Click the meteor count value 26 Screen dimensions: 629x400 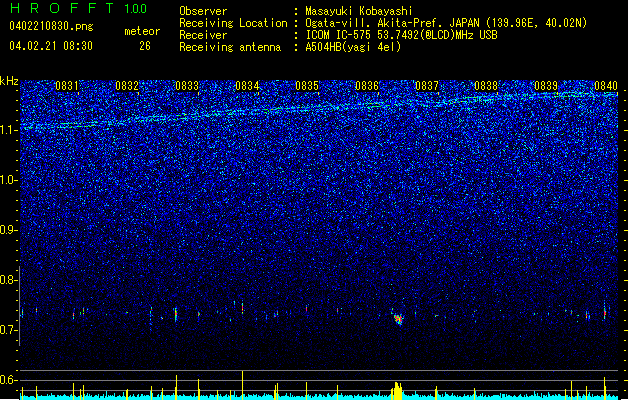click(x=145, y=46)
